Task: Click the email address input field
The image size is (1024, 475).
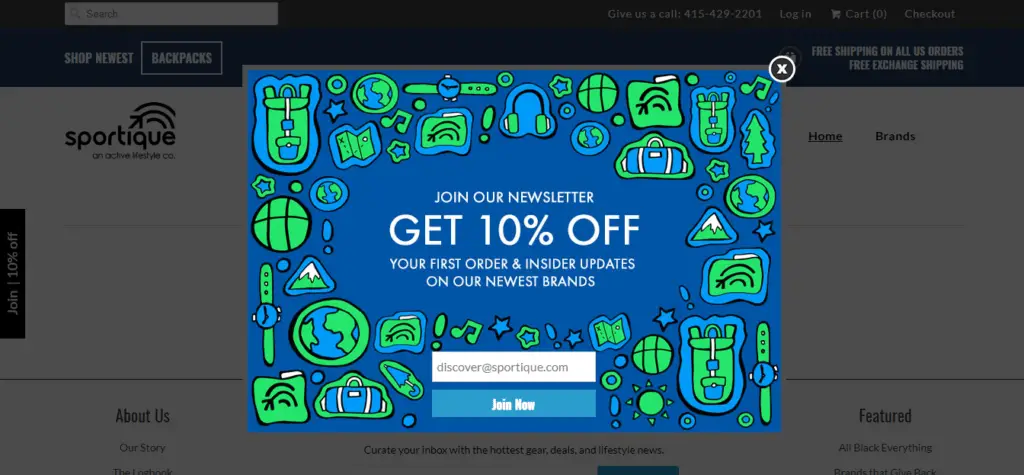Action: coord(513,367)
